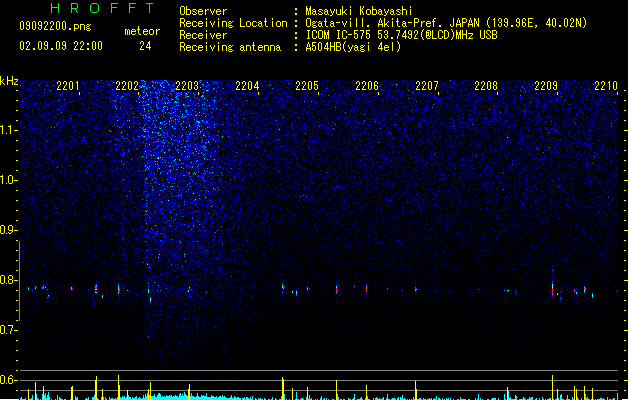The height and width of the screenshot is (400, 629).
Task: Click the 2206 time marker
Action: pos(367,86)
